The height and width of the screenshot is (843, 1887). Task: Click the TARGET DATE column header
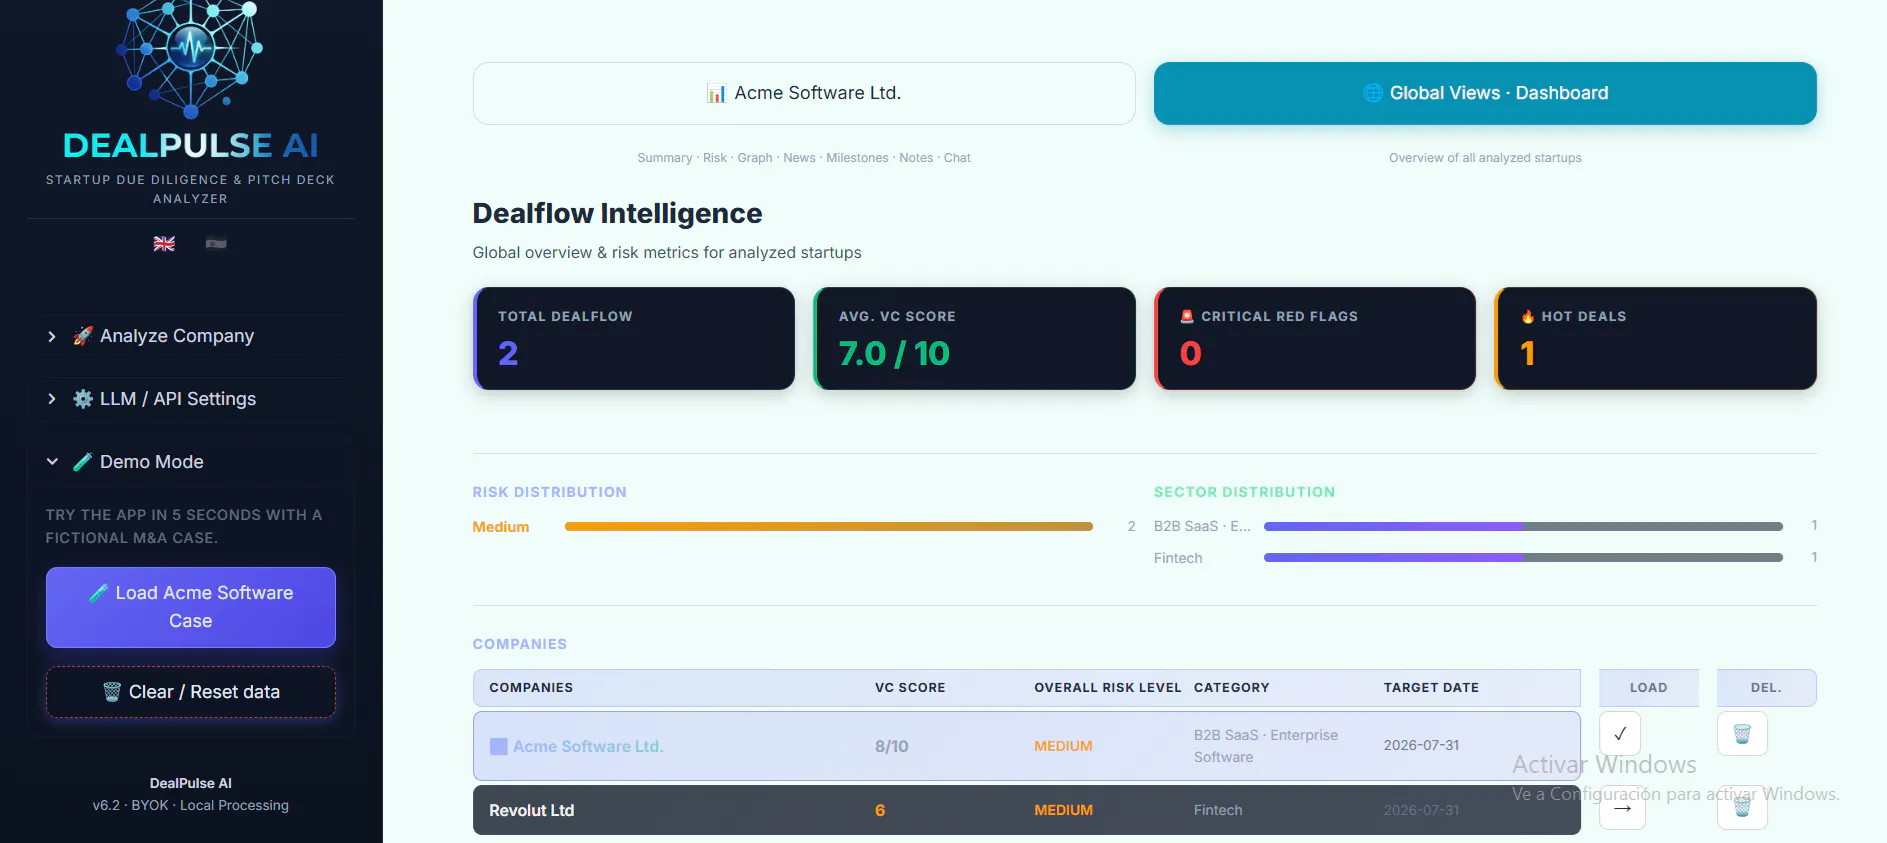click(x=1431, y=688)
